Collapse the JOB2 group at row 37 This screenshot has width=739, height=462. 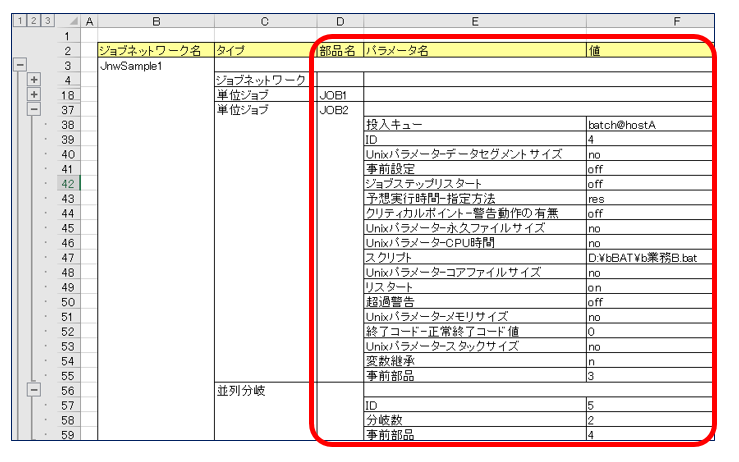point(33,110)
